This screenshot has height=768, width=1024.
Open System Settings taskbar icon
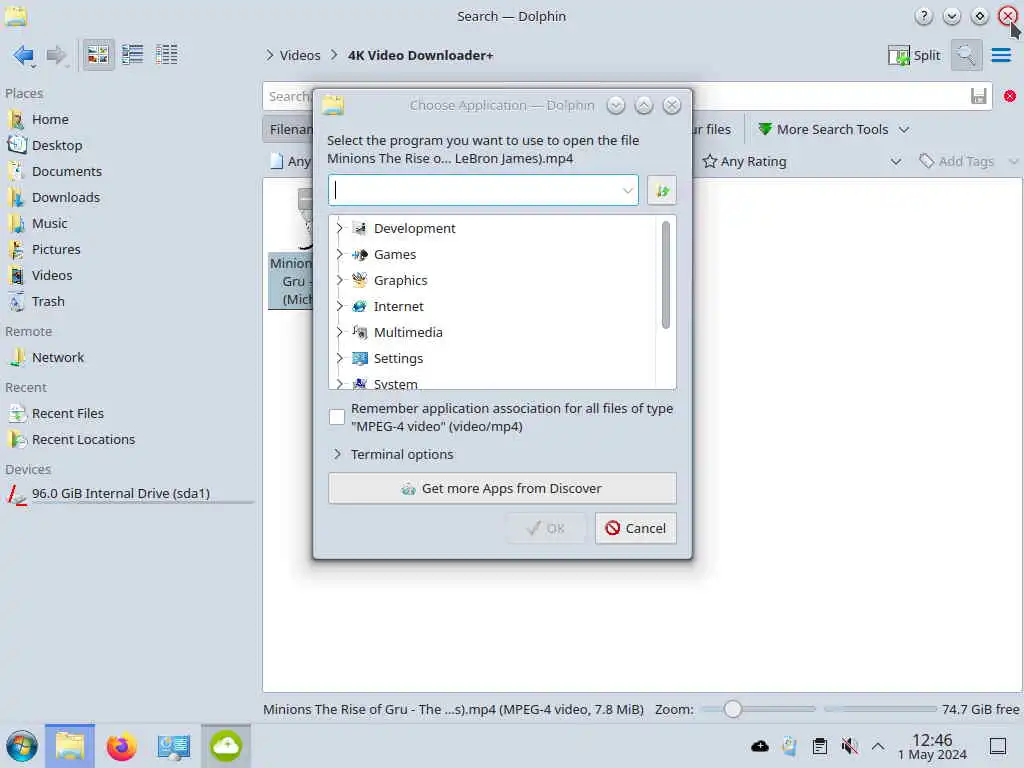tap(173, 746)
